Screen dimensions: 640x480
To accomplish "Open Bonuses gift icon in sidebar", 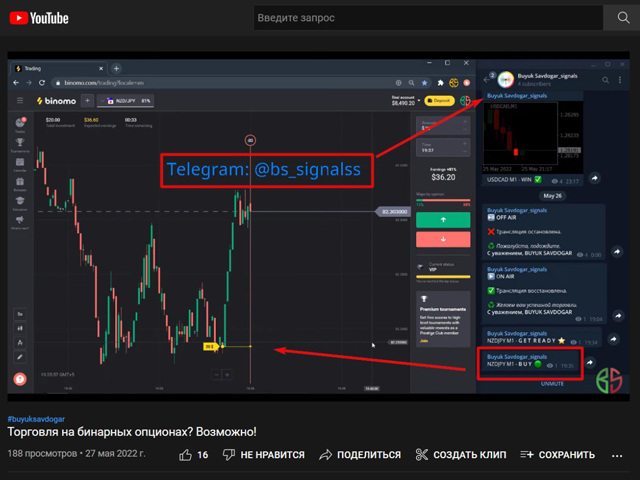I will 20,184.
